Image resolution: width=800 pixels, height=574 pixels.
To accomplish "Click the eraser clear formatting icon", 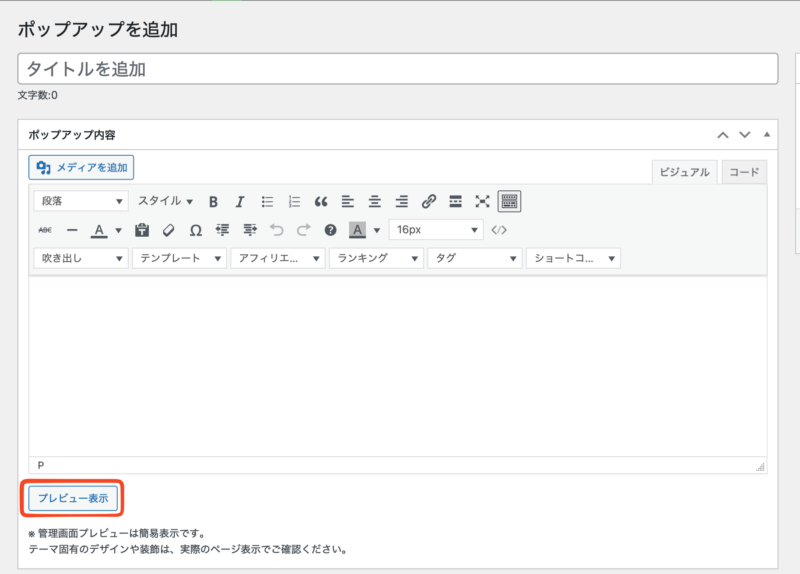I will 169,230.
